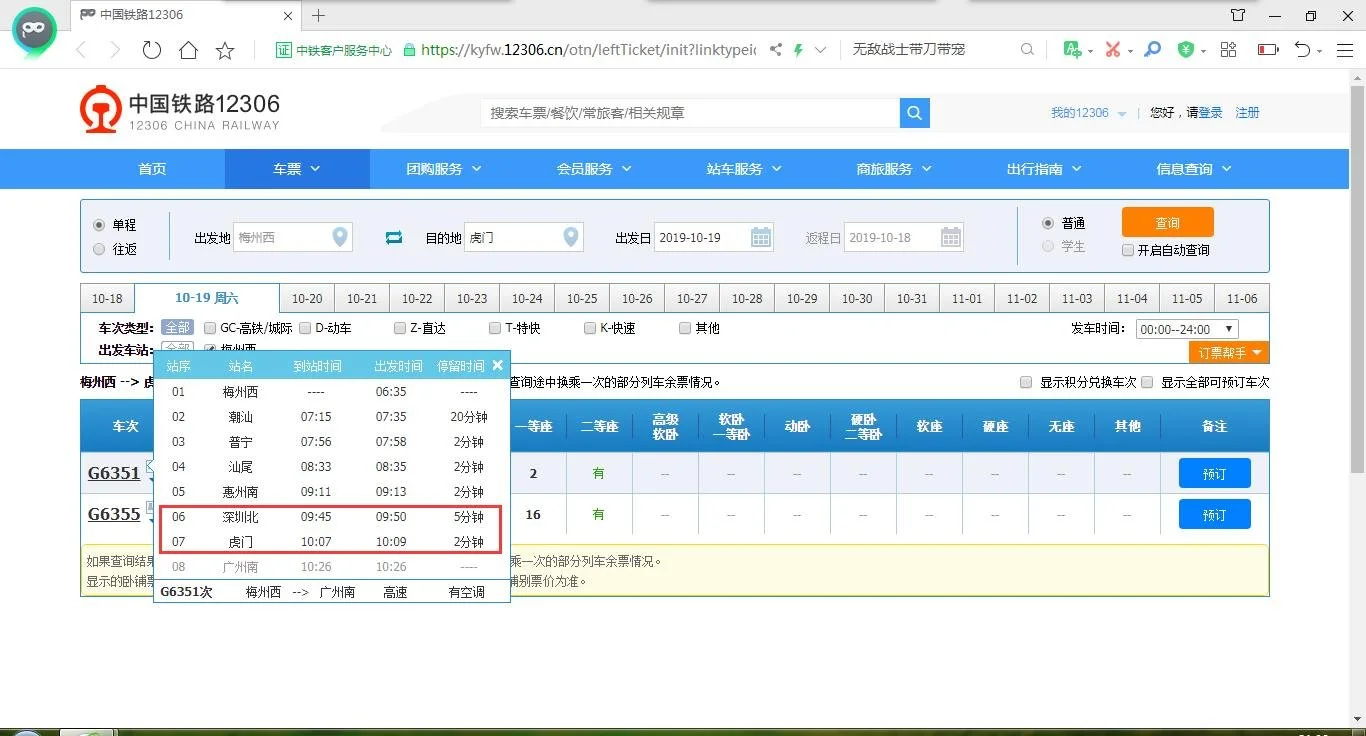Close the train stopover schedule popup

497,365
